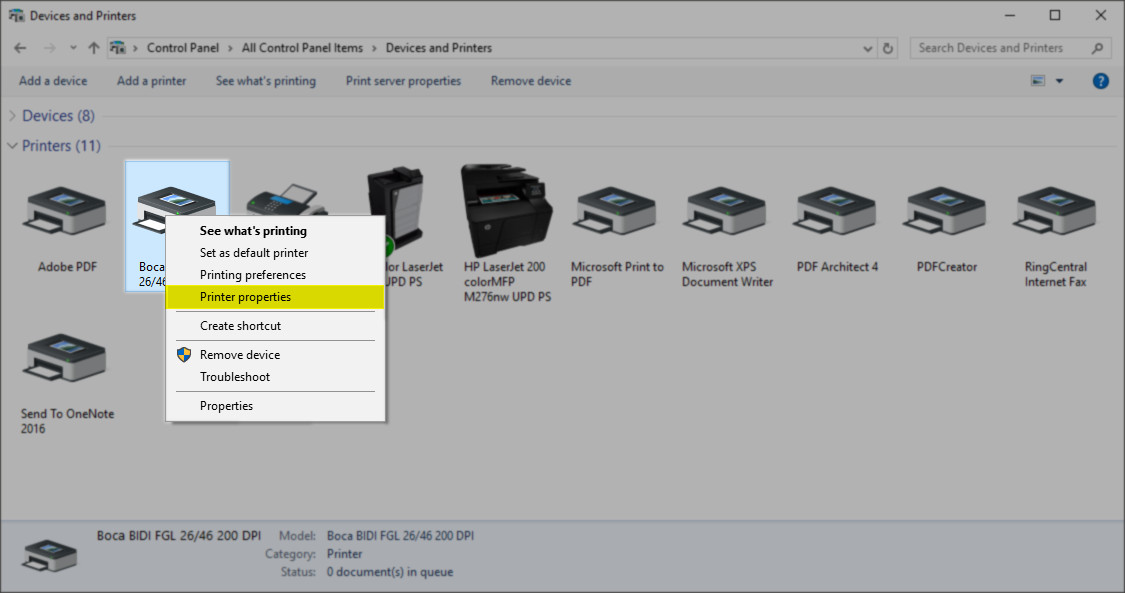1125x593 pixels.
Task: Click '0 document(s) in queue' status text
Action: point(390,572)
